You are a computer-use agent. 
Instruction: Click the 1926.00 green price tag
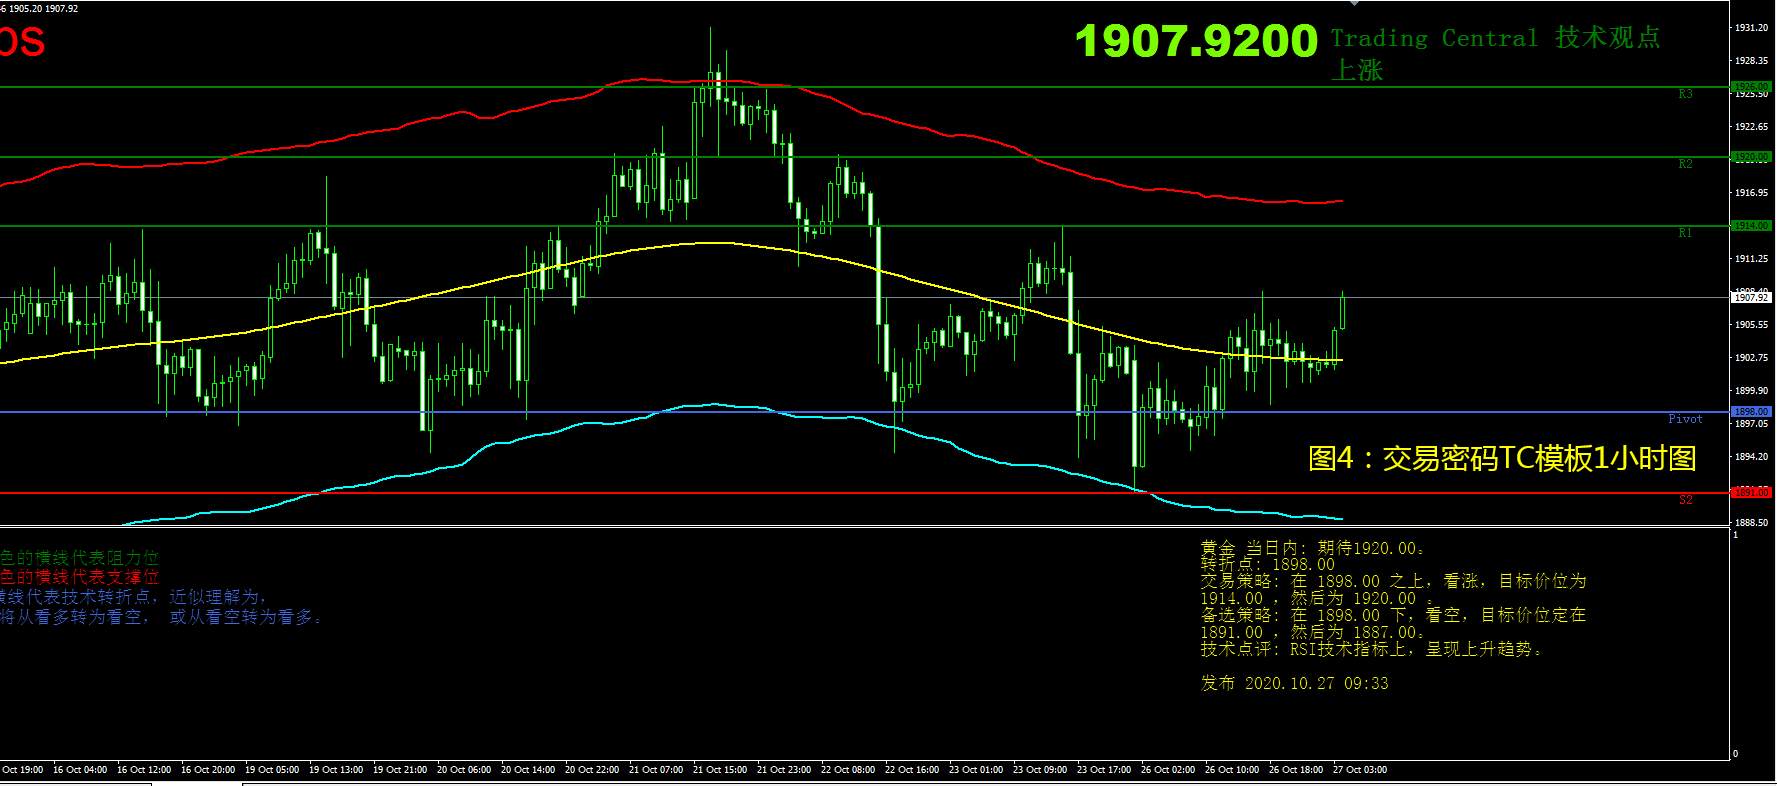(1751, 87)
